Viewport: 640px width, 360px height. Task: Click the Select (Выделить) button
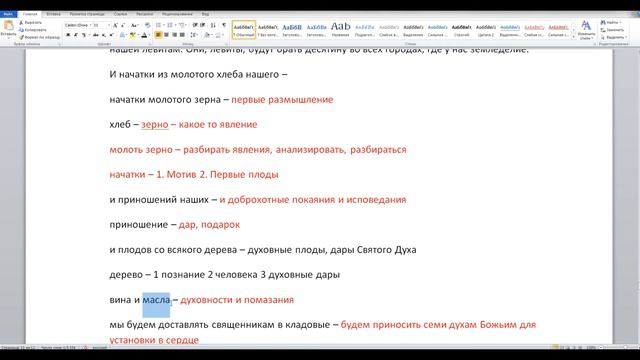pyautogui.click(x=613, y=37)
